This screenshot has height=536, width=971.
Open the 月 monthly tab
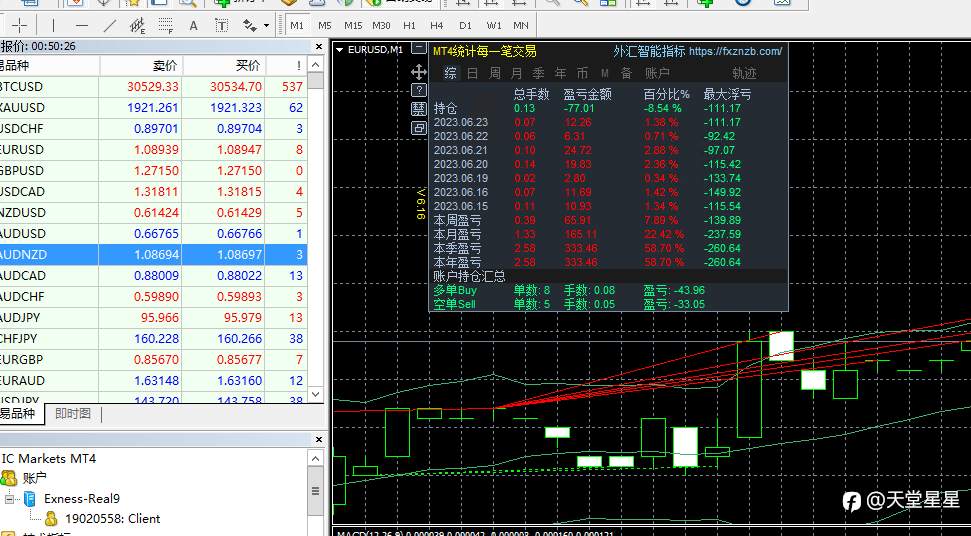[516, 73]
